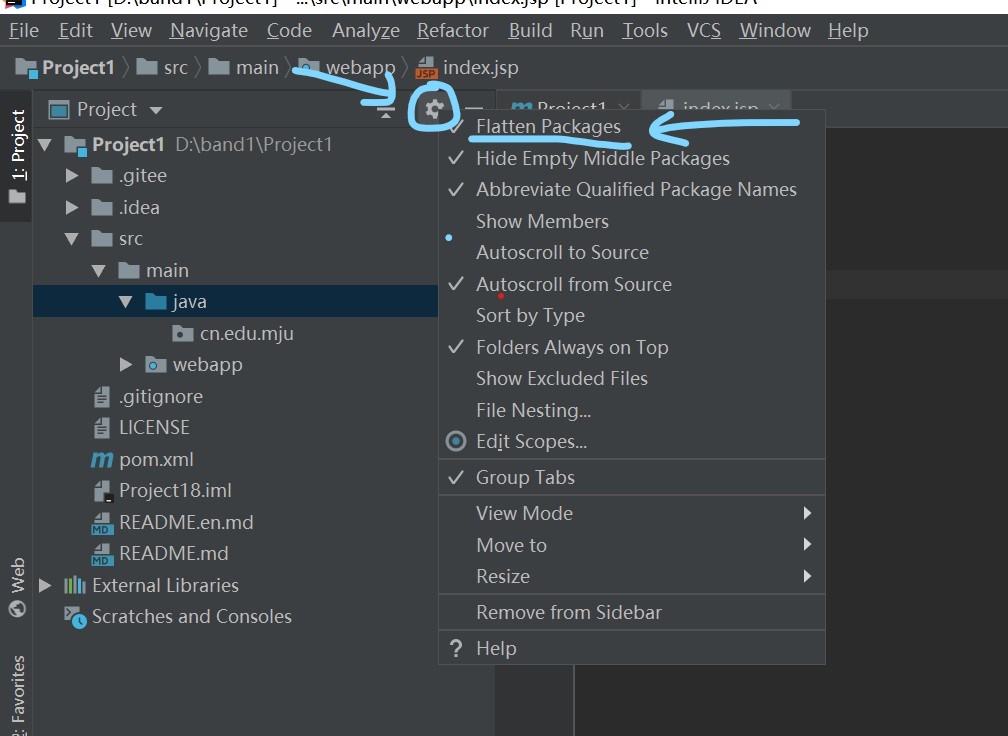
Task: Open the Refactor menu
Action: pyautogui.click(x=452, y=30)
